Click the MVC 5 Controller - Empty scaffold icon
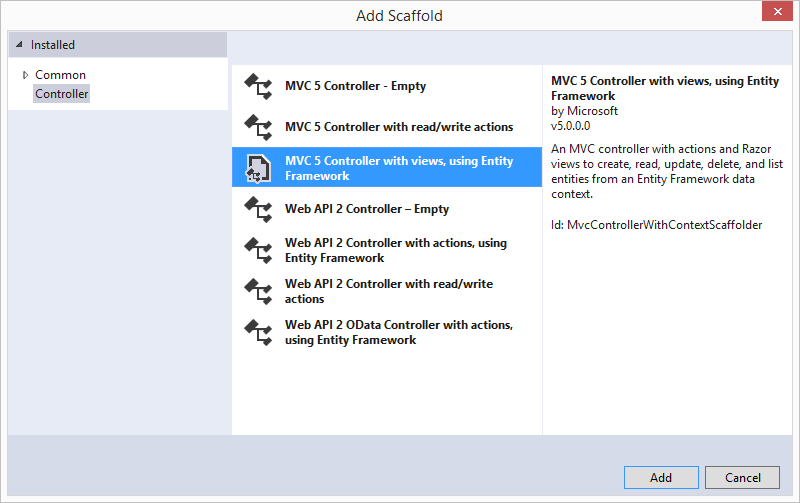Viewport: 800px width, 503px height. click(x=258, y=86)
